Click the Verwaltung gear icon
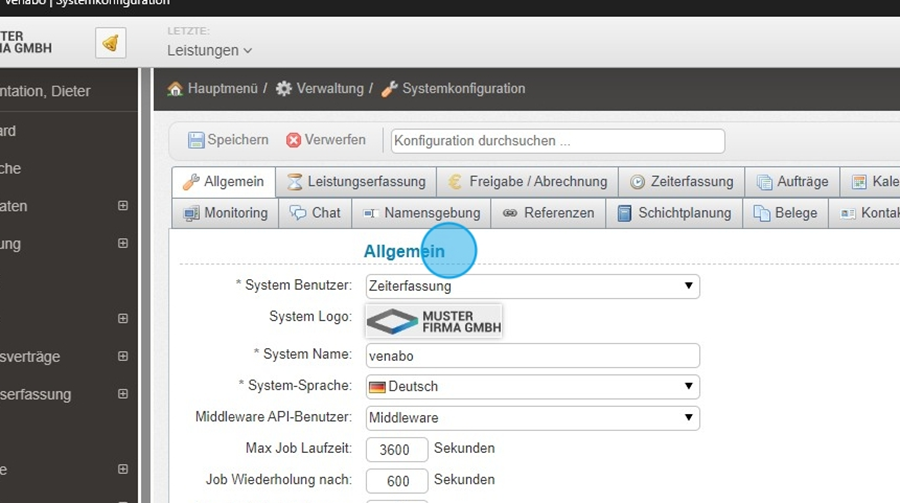Screen dimensions: 900x503 [x=284, y=89]
